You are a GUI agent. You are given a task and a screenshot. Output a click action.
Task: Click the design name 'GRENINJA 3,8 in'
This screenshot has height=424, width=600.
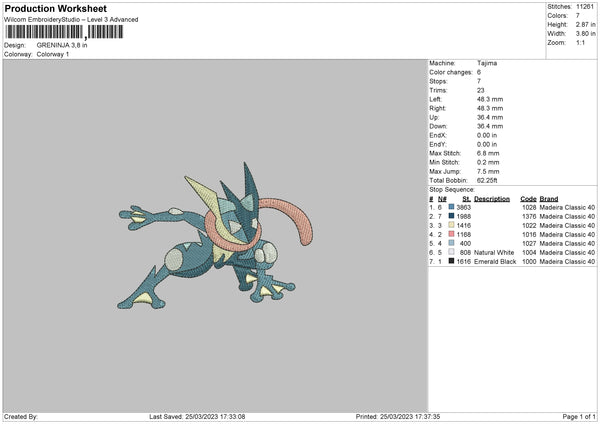tap(62, 45)
